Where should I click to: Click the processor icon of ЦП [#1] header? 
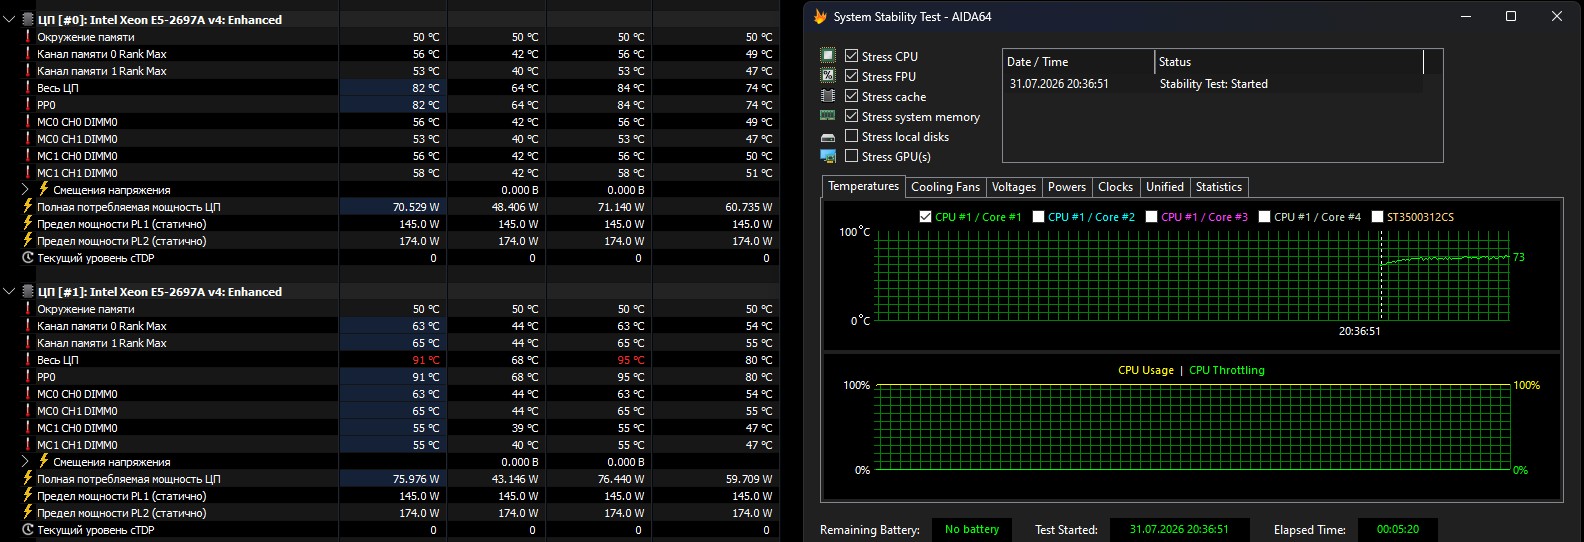[28, 291]
